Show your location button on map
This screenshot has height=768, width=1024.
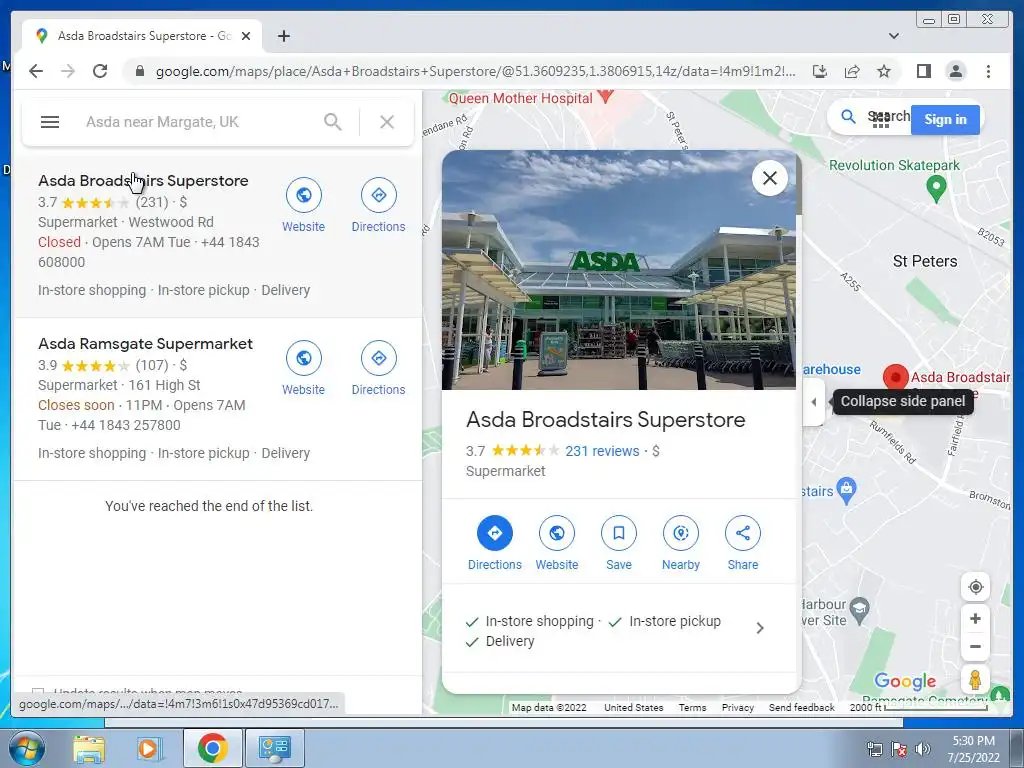tap(976, 587)
